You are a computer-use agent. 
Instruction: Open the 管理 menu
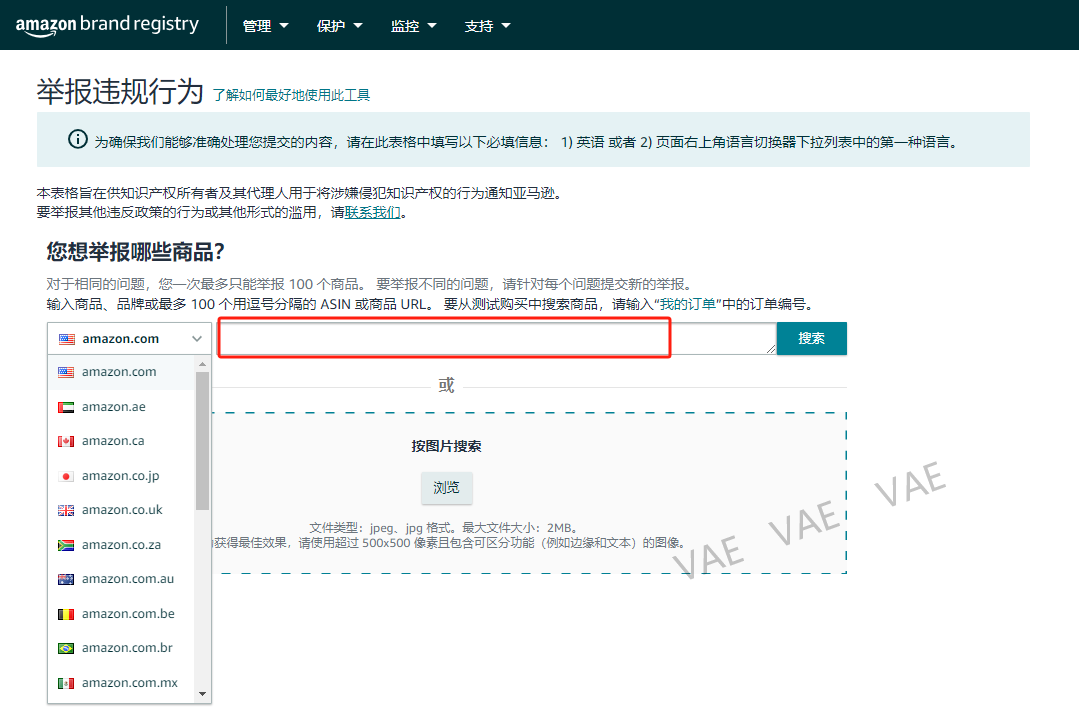(x=265, y=26)
